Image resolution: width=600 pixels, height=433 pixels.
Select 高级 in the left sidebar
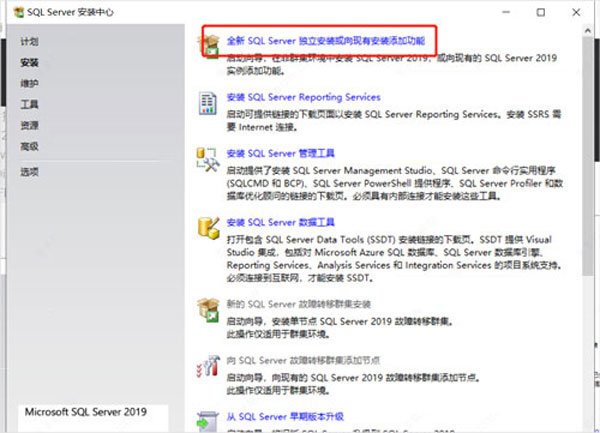coord(29,146)
